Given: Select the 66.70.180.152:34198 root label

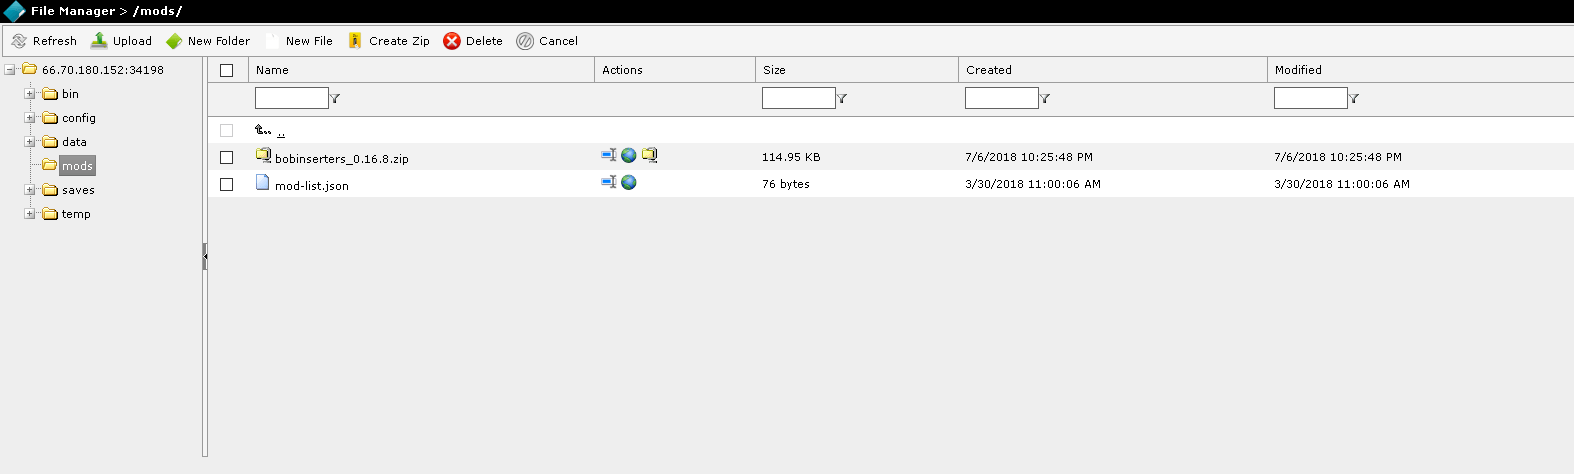Looking at the screenshot, I should pos(102,70).
